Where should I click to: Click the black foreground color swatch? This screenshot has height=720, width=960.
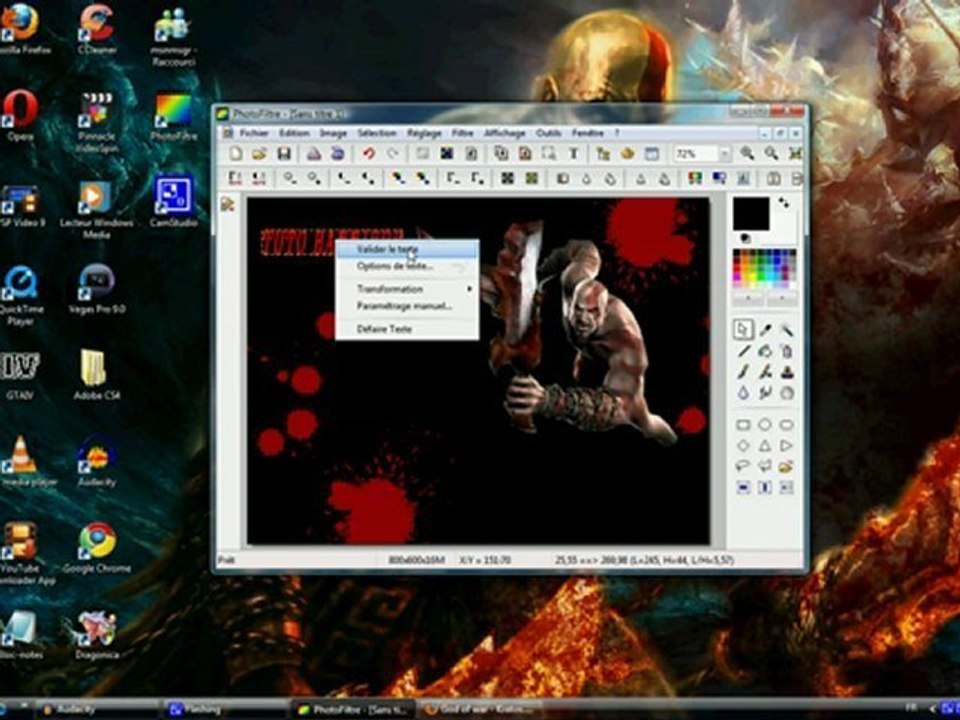click(x=751, y=214)
